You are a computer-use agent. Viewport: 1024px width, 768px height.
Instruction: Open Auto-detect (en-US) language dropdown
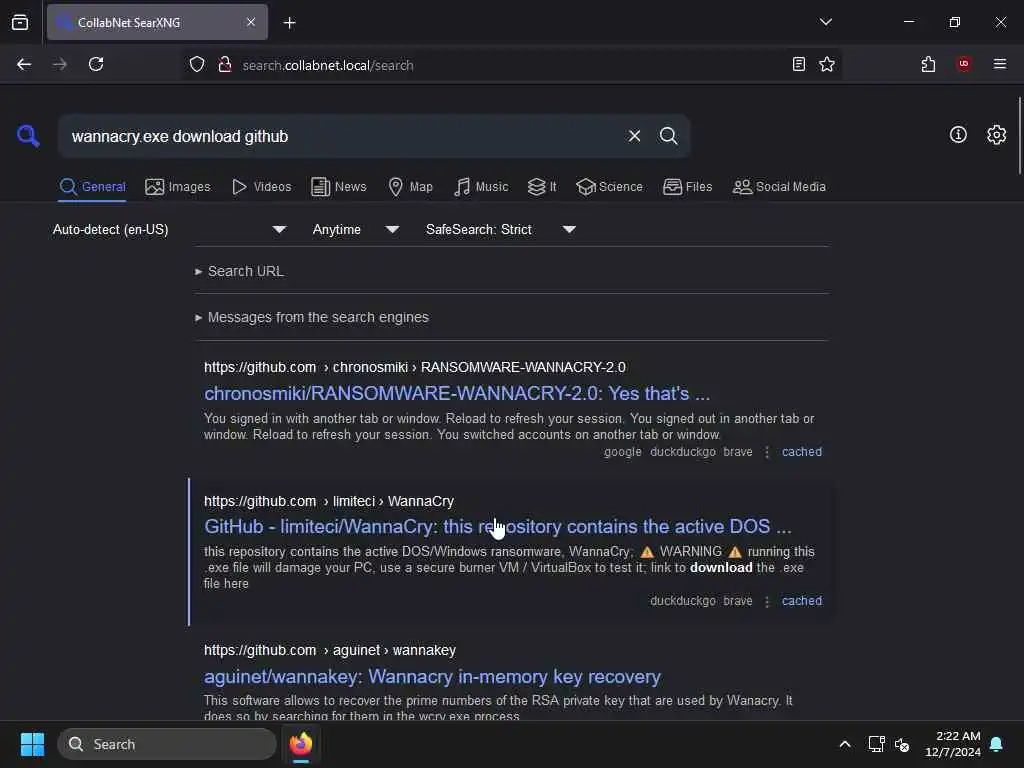169,229
